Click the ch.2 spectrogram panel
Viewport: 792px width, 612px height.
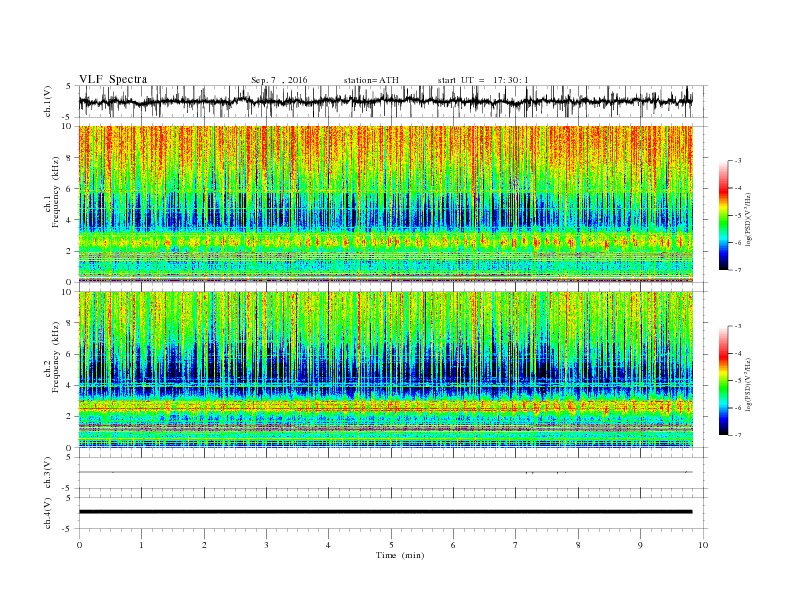(x=386, y=369)
